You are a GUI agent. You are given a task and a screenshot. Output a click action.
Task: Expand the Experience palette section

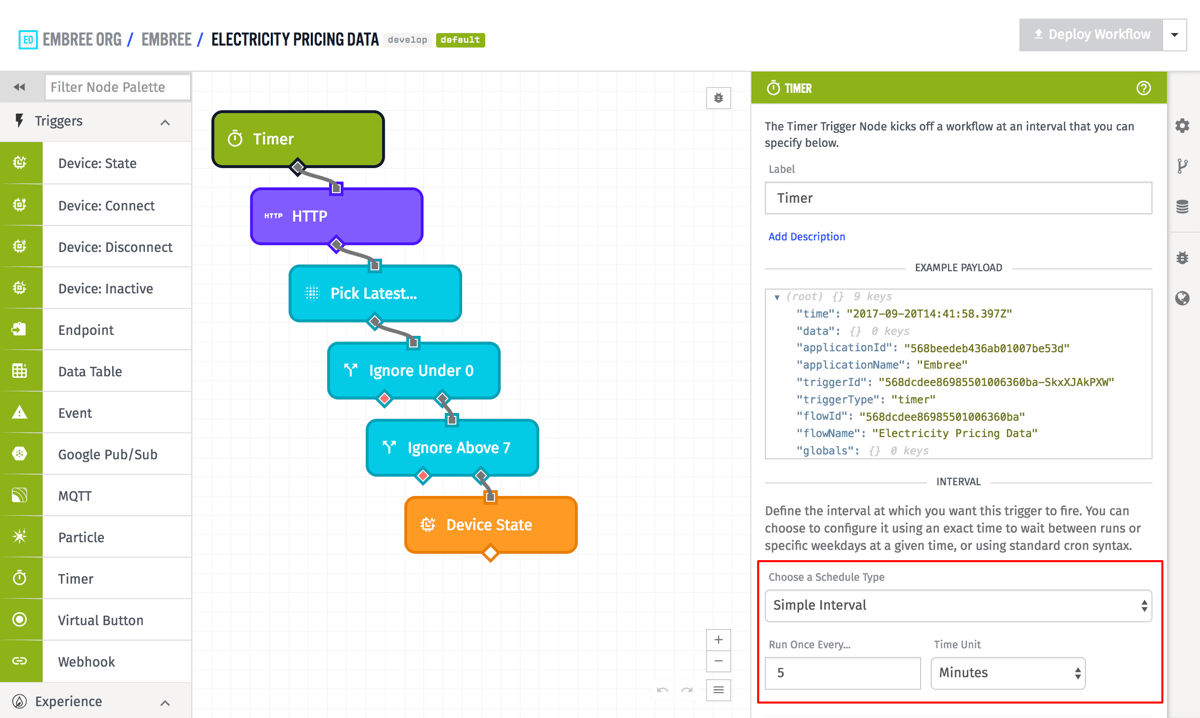pos(165,703)
